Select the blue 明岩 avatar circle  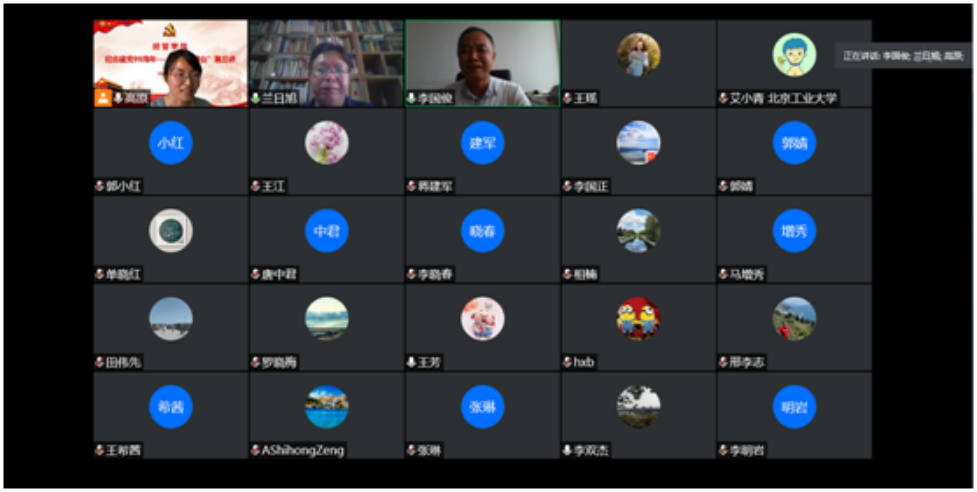794,407
